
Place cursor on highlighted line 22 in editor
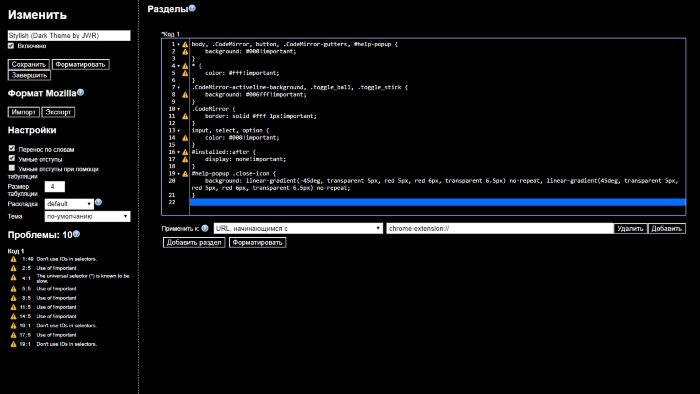coord(438,202)
